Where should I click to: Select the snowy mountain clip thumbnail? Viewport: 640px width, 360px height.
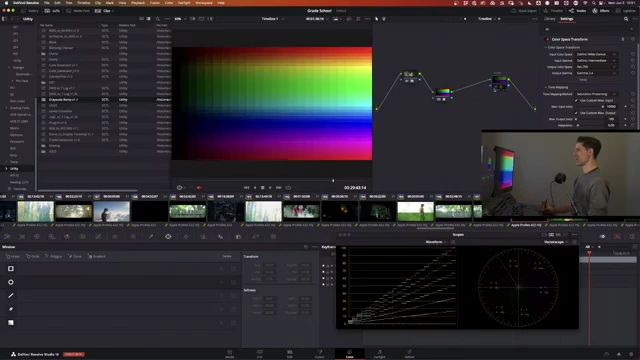[111, 211]
